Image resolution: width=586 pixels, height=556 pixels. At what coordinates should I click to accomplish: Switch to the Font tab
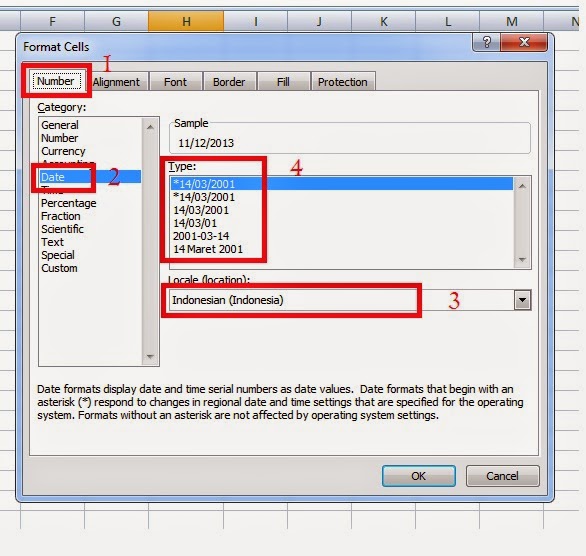[x=175, y=82]
